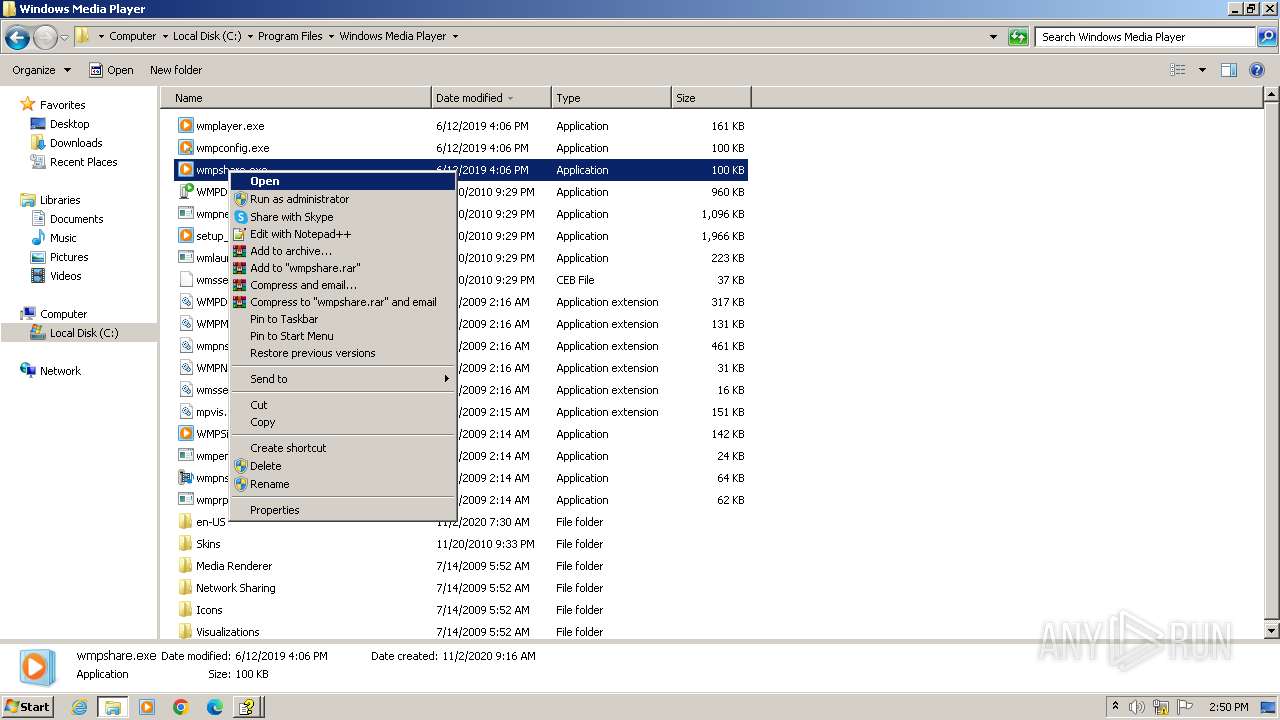The image size is (1280, 720).
Task: Choose Pin to Taskbar
Action: tap(343, 319)
